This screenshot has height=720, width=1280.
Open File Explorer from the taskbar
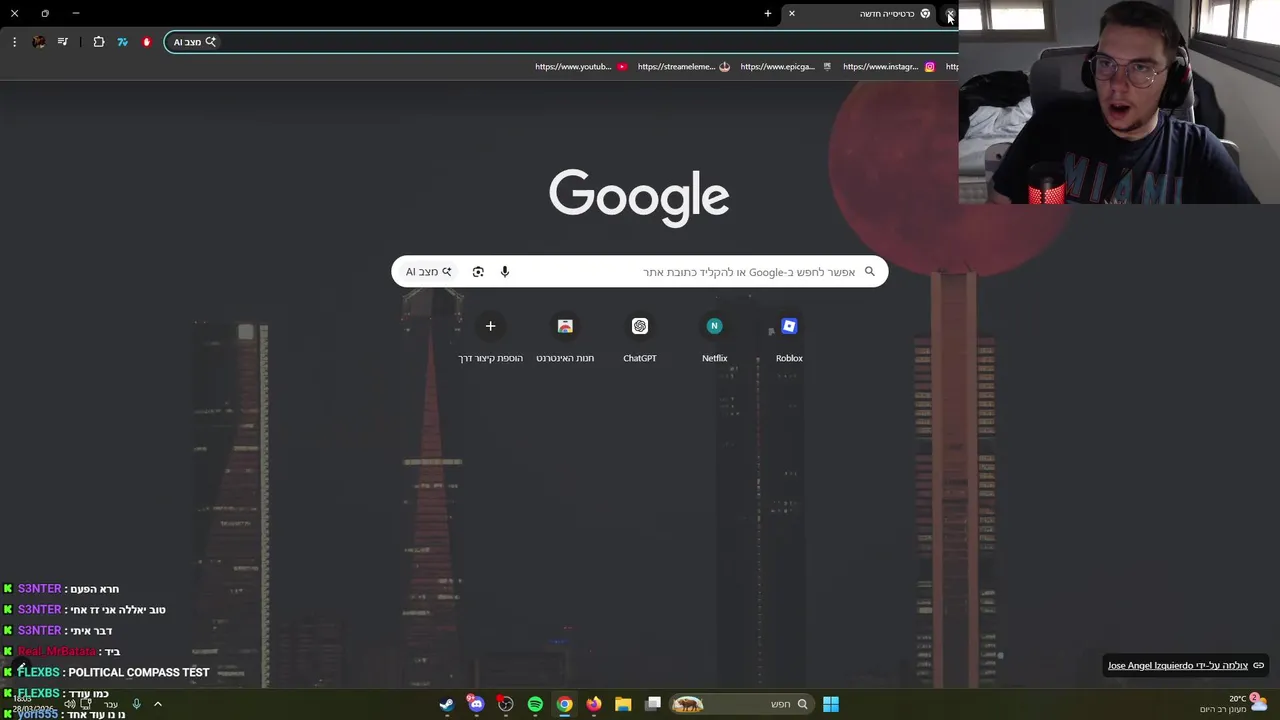tap(623, 704)
